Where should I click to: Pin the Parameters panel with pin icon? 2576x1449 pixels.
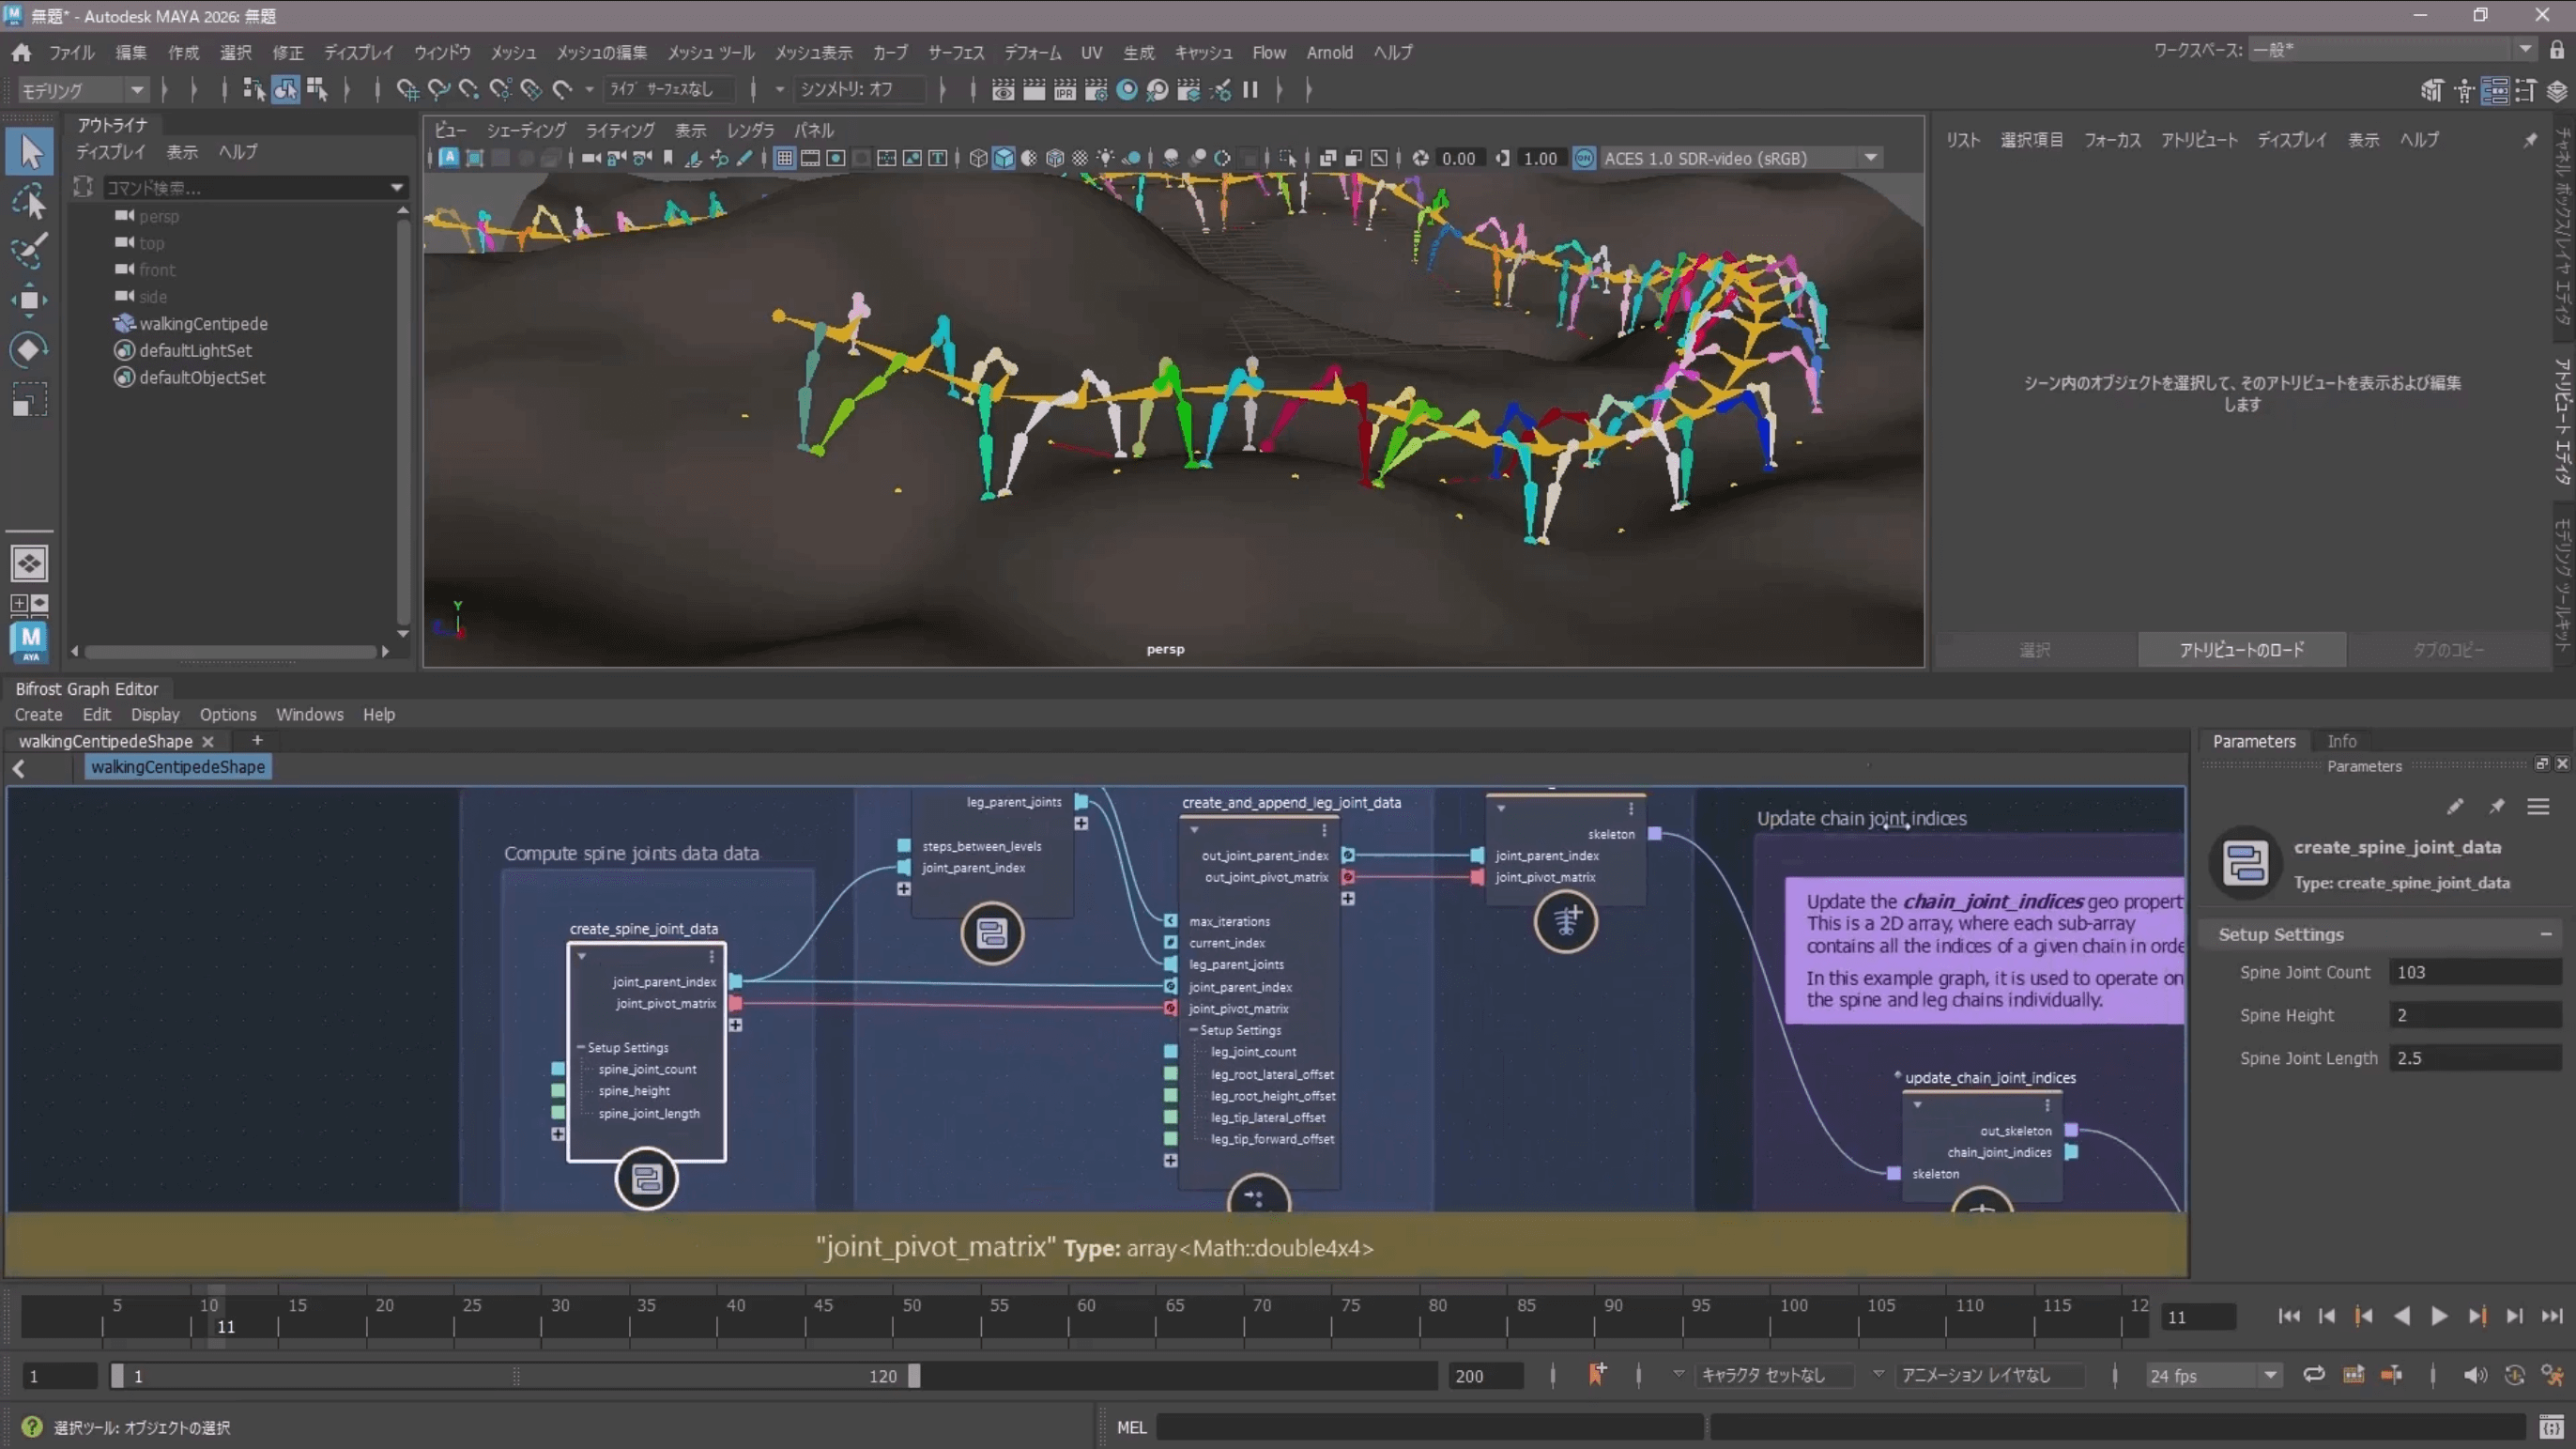point(2497,806)
